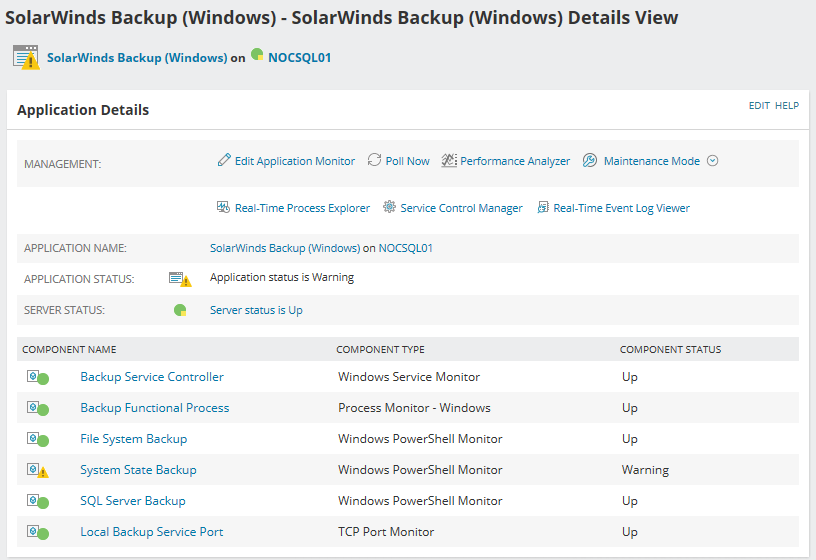Open HELP for Application Details

click(x=787, y=105)
